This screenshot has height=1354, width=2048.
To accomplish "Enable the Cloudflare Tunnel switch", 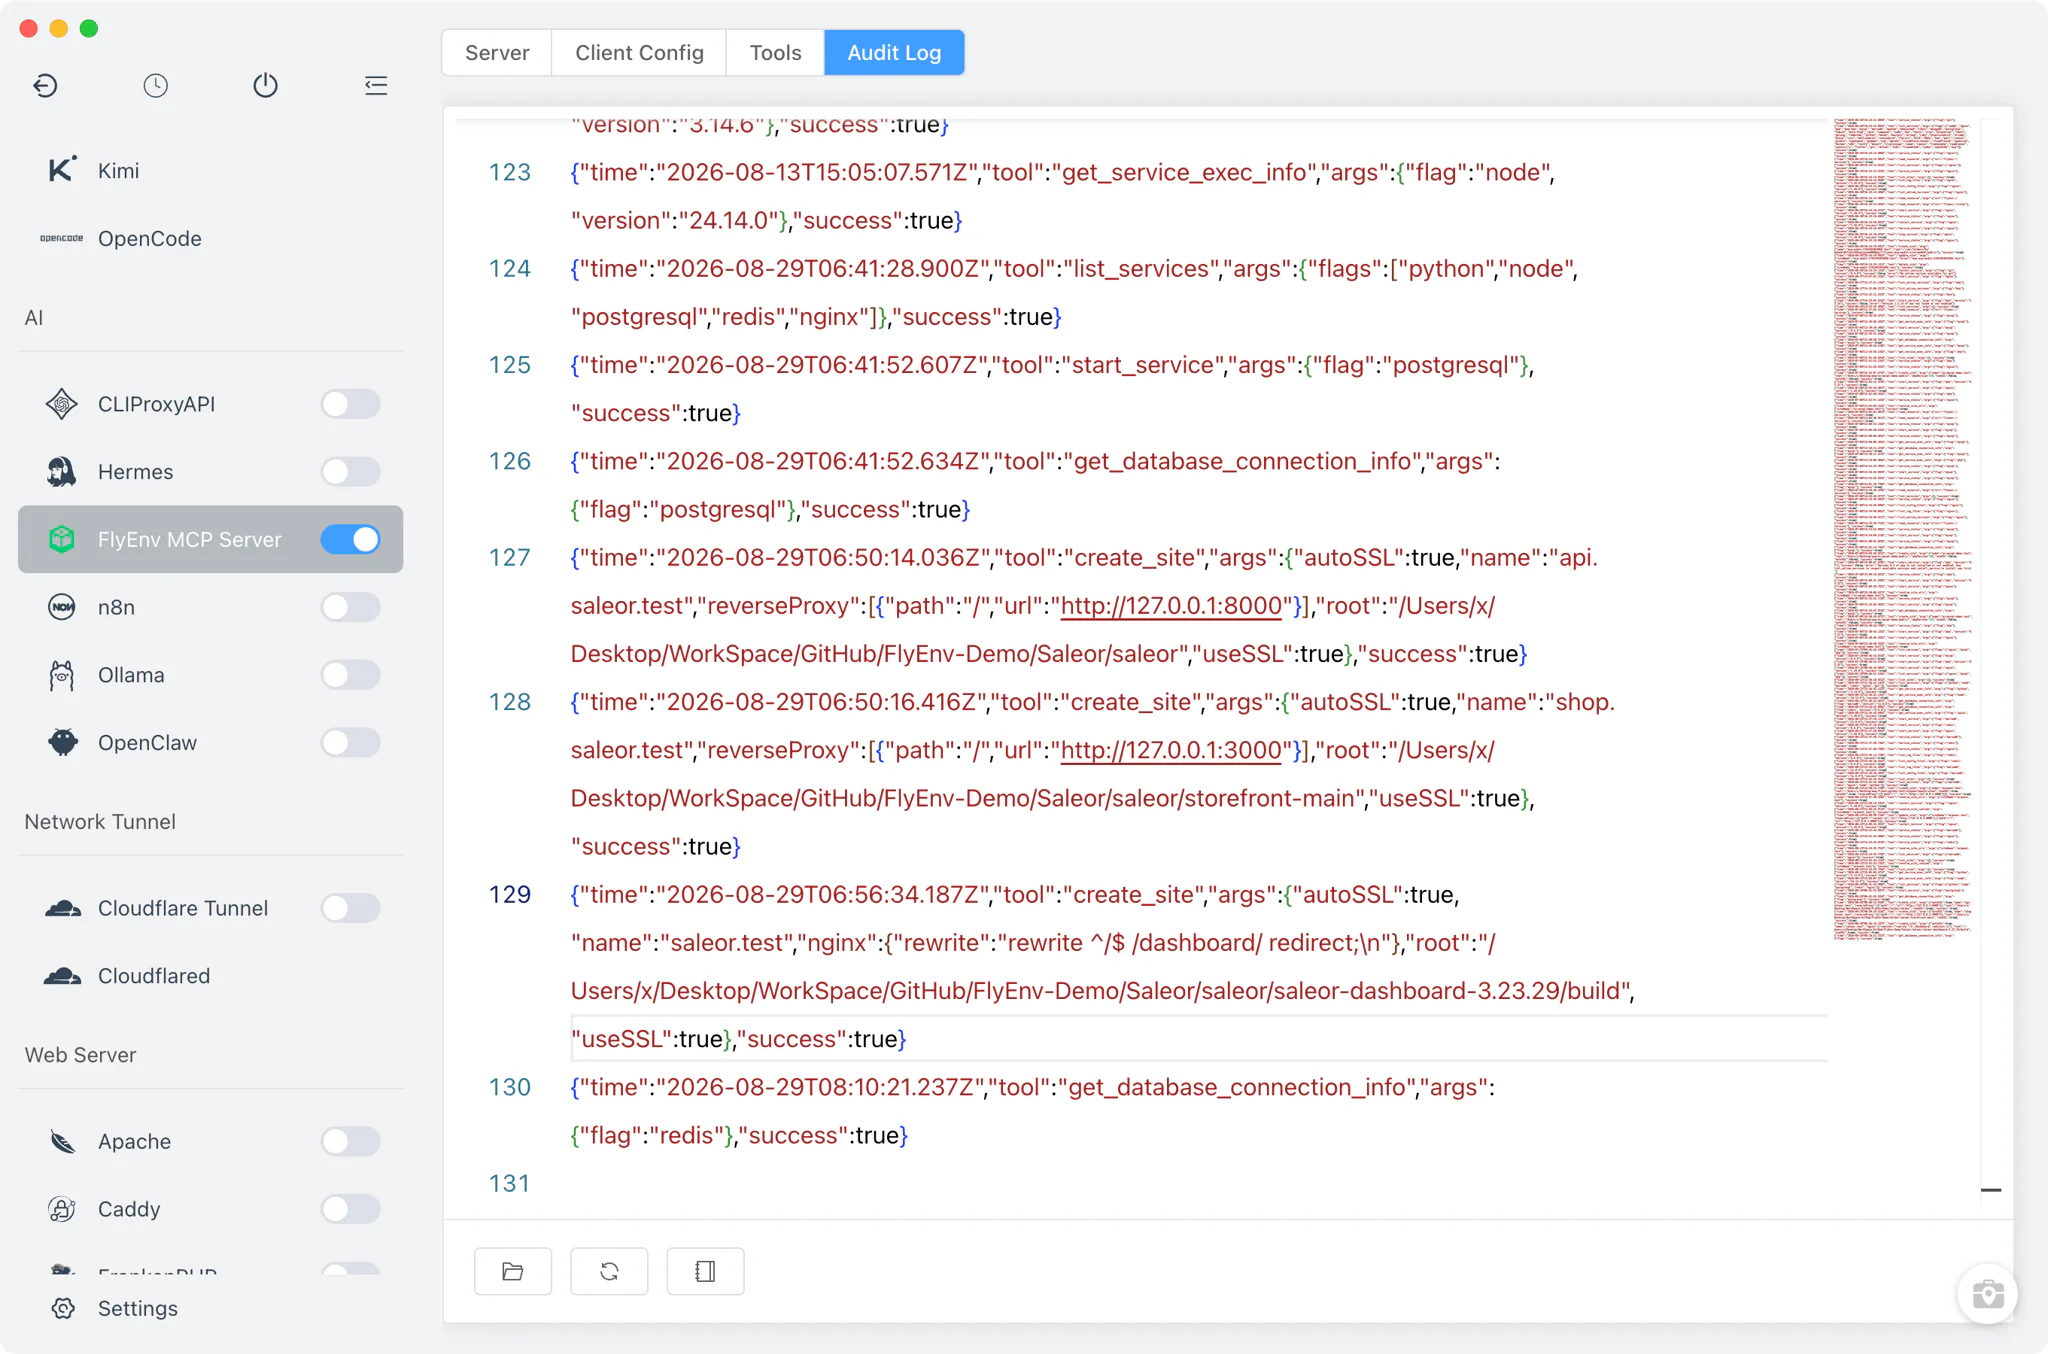I will 350,908.
